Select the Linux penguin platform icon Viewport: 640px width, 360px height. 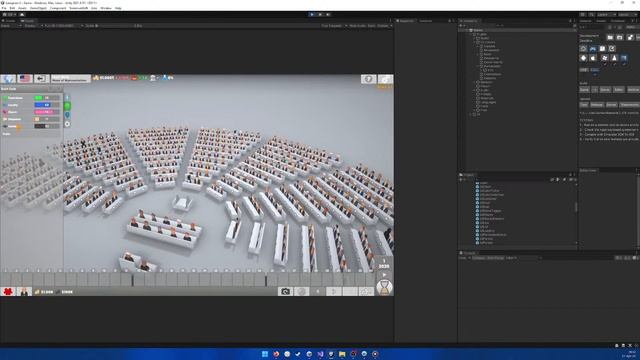pos(614,58)
